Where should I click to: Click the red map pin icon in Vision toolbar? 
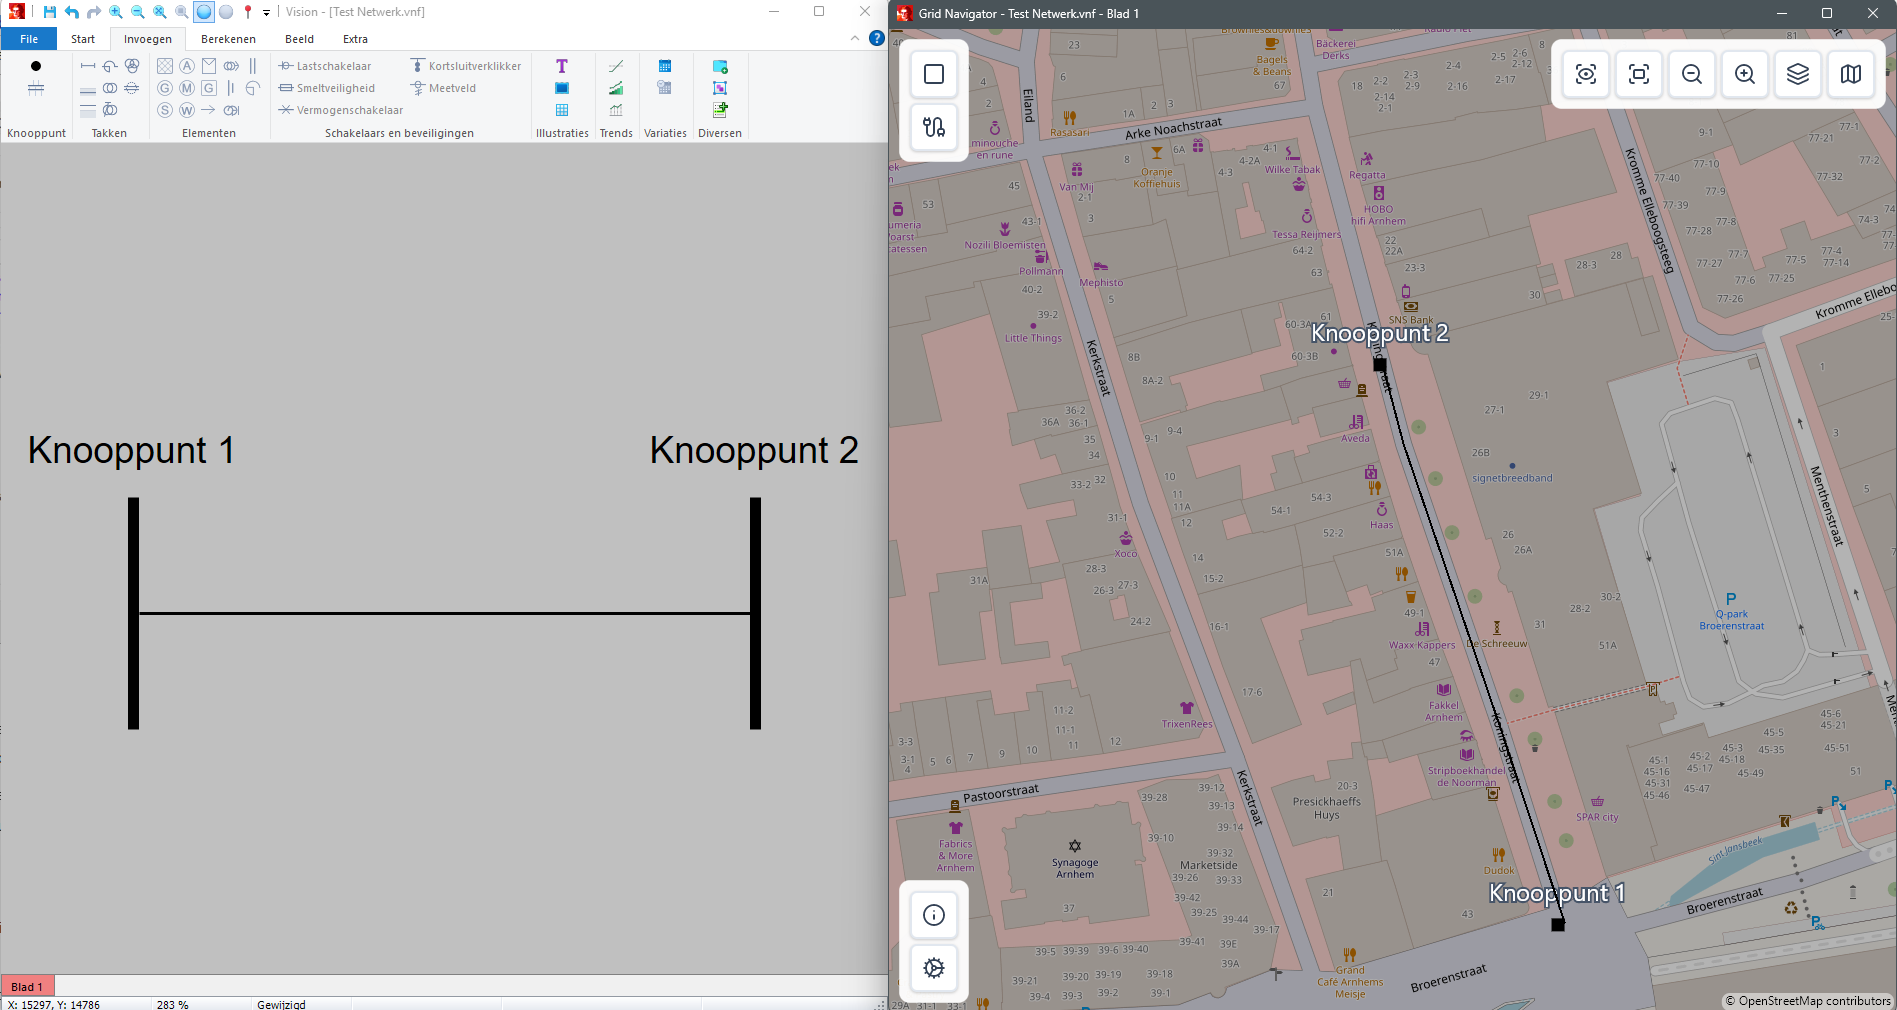click(x=248, y=12)
